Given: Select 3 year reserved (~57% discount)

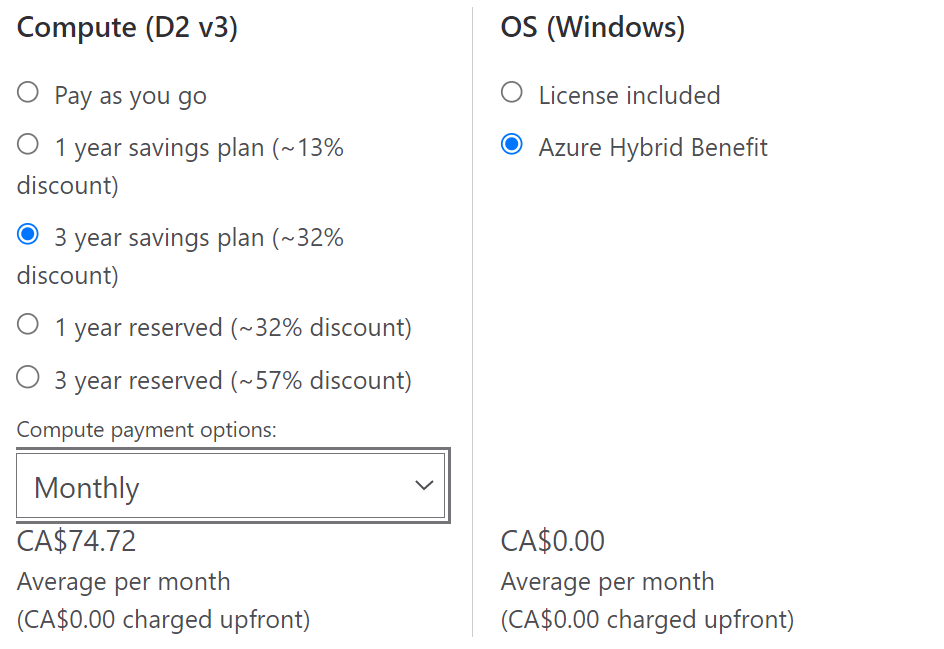Looking at the screenshot, I should coord(28,378).
